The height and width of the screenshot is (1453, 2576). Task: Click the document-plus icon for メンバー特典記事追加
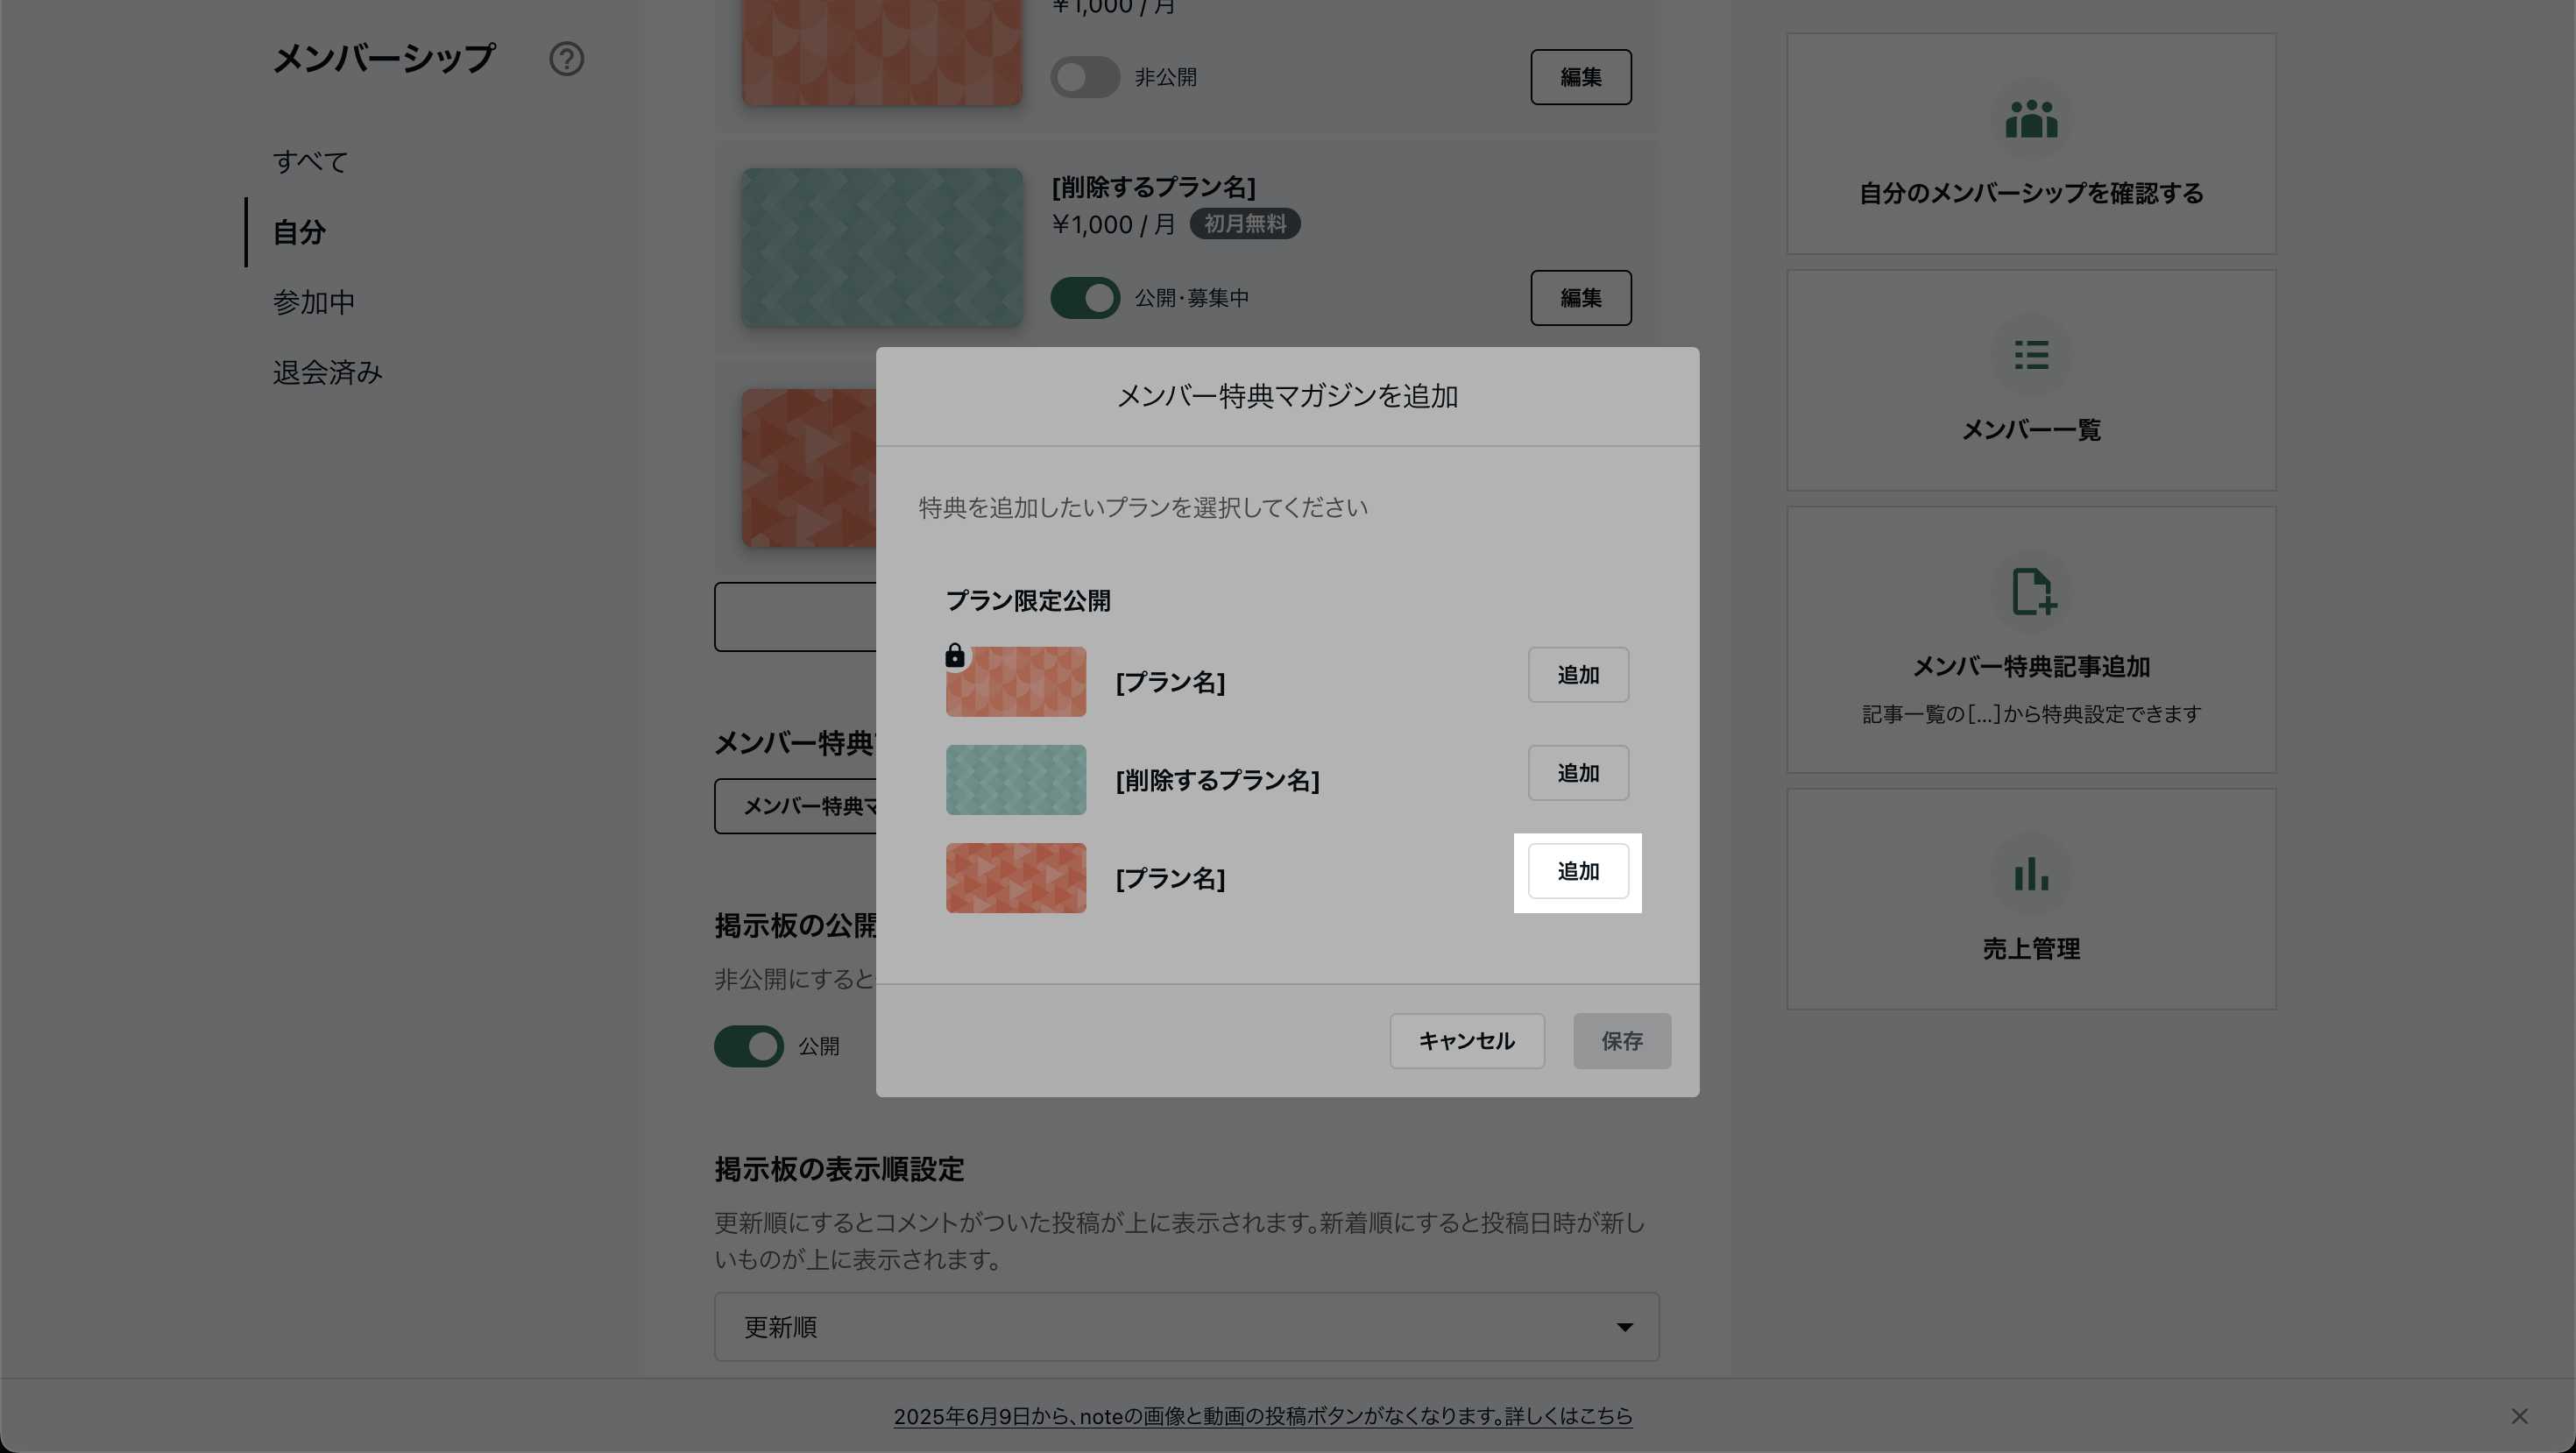pyautogui.click(x=2033, y=591)
